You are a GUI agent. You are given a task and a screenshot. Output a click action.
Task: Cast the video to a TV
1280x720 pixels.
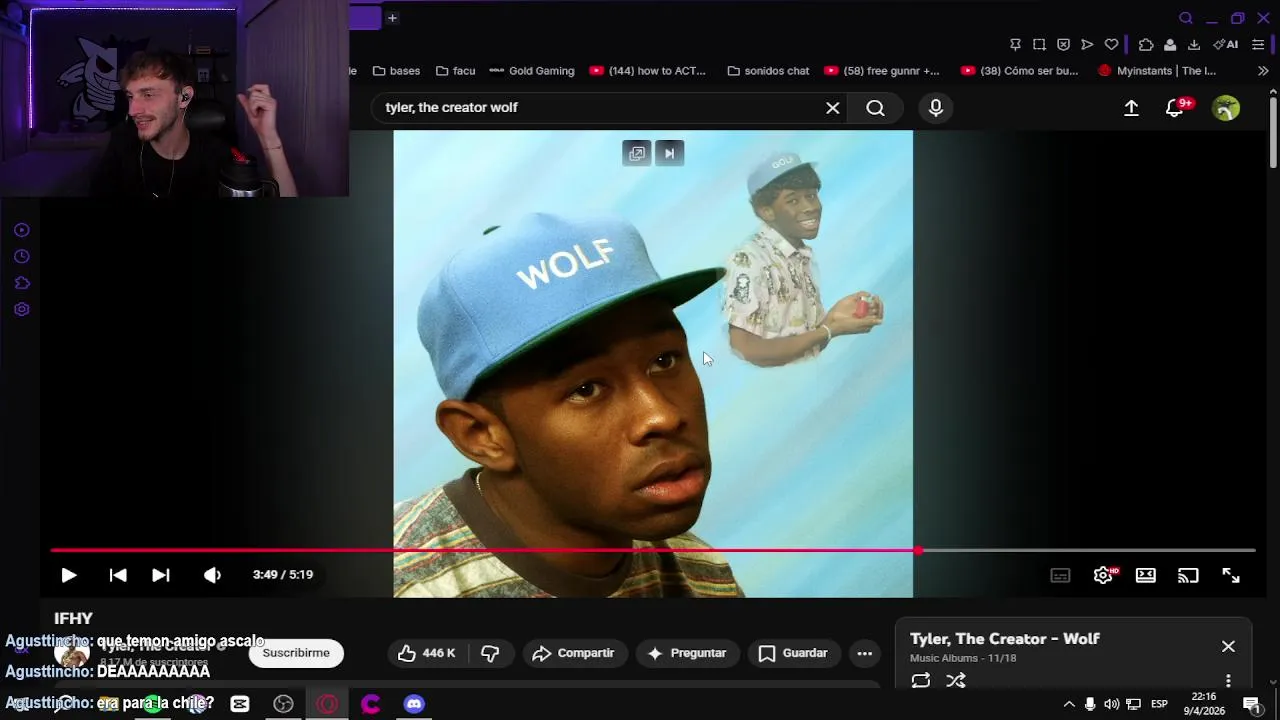click(1188, 575)
